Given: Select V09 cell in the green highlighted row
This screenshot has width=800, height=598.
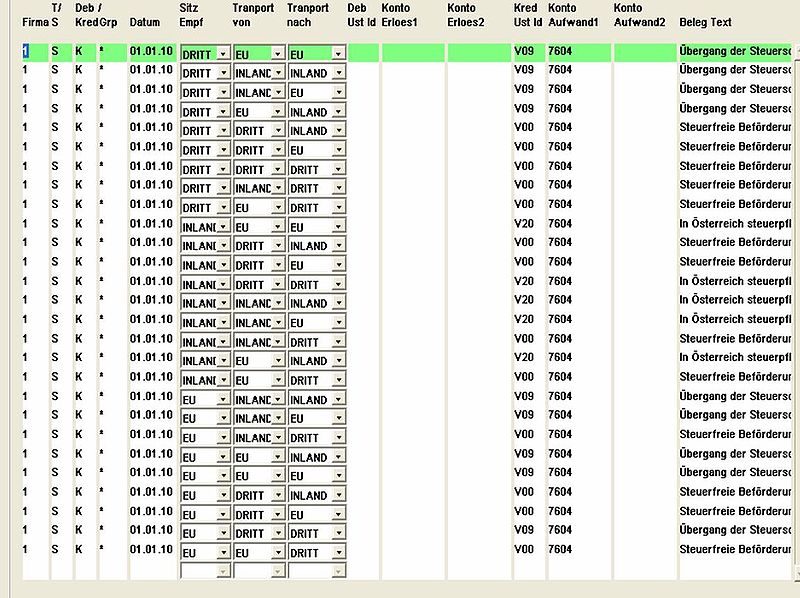Looking at the screenshot, I should tap(524, 51).
